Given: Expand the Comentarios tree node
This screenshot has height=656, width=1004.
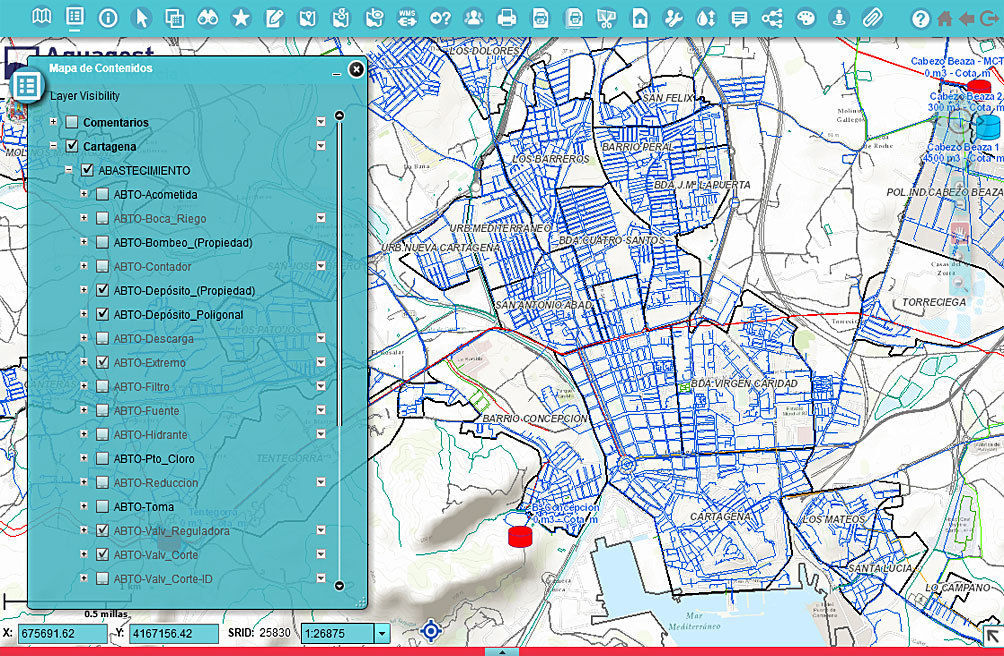Looking at the screenshot, I should tap(54, 122).
